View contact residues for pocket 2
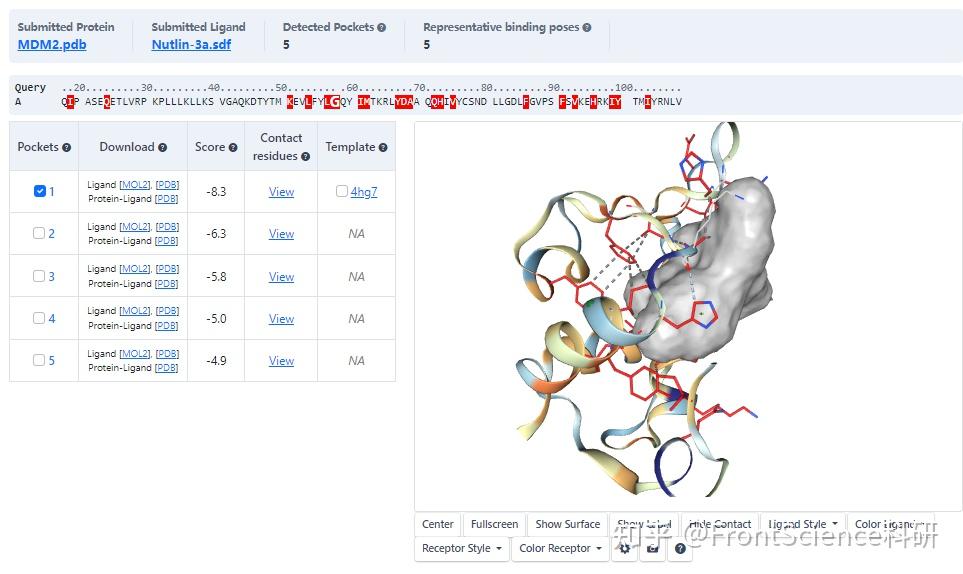 click(281, 234)
